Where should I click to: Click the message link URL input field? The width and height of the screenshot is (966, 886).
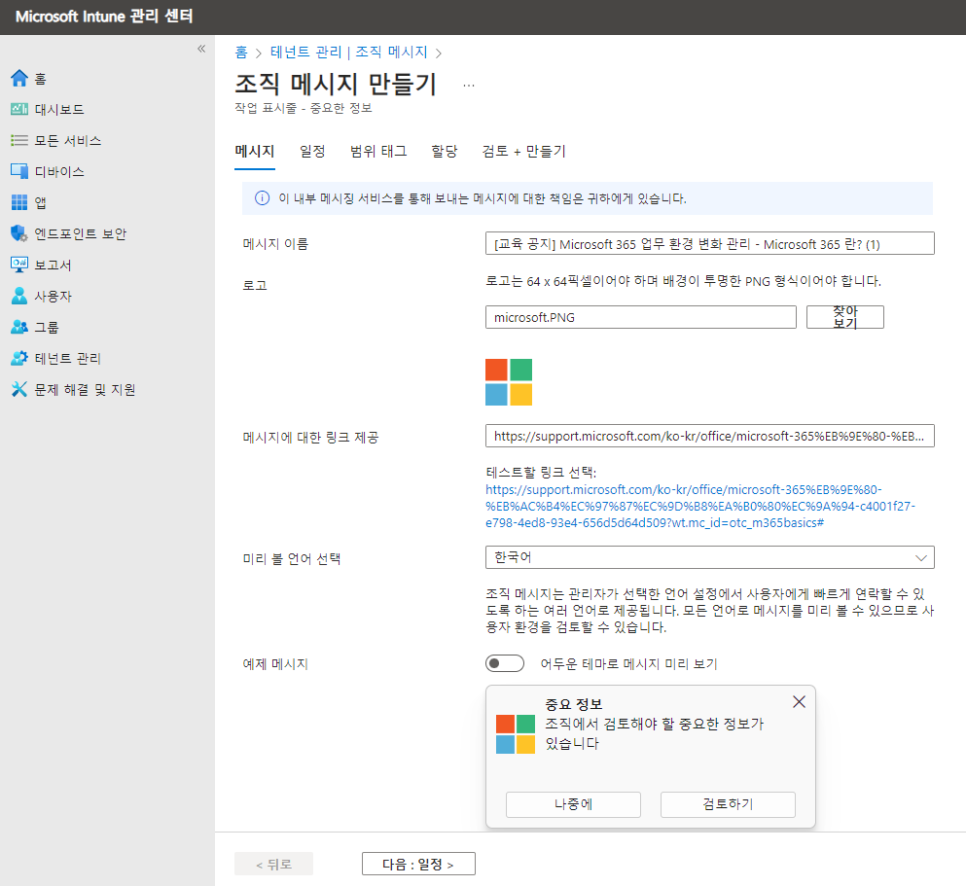[x=710, y=436]
